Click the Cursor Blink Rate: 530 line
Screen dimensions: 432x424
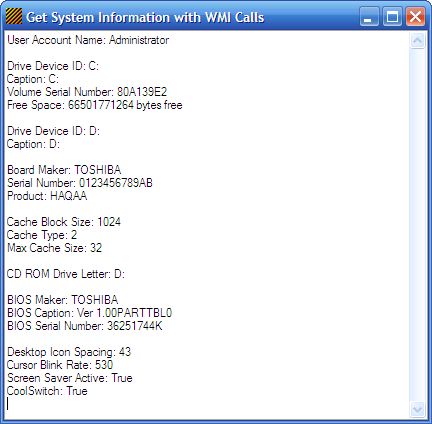60,365
